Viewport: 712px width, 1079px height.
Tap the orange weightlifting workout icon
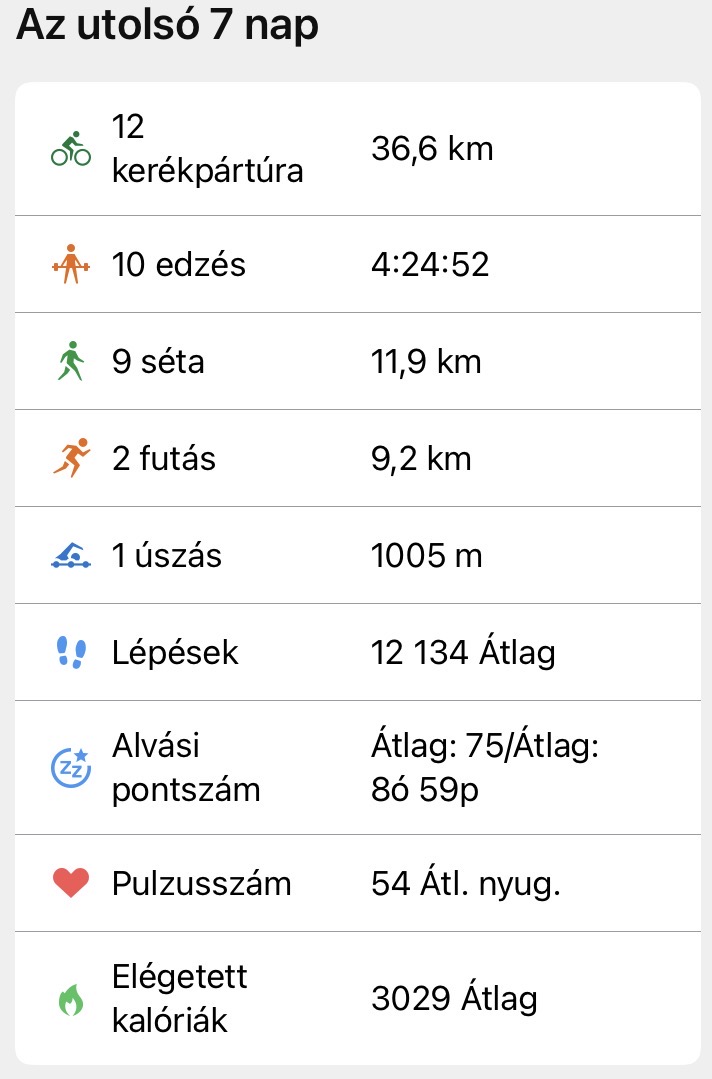(70, 265)
